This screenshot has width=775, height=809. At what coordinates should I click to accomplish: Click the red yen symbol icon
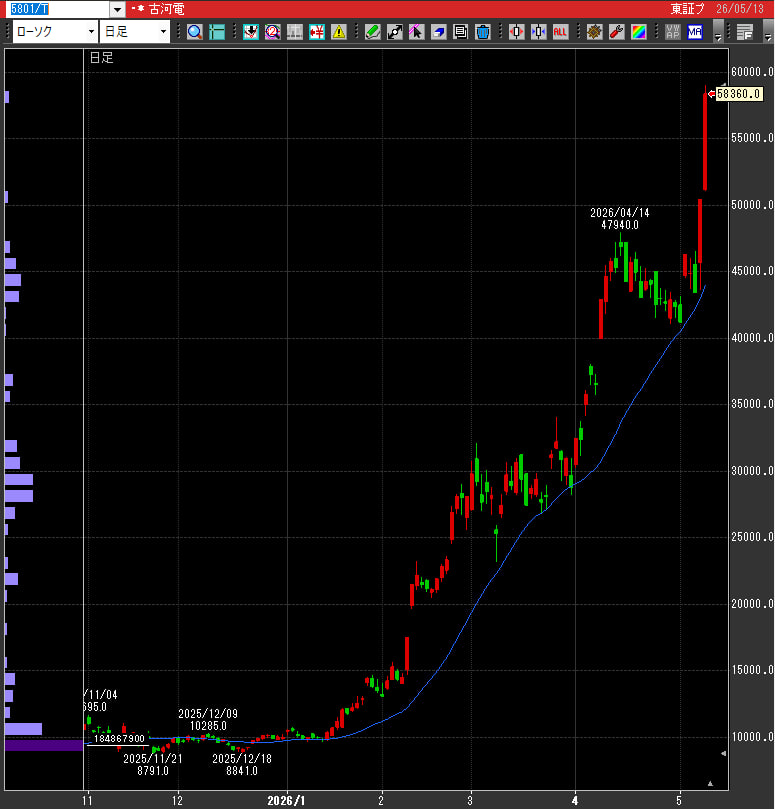point(317,32)
